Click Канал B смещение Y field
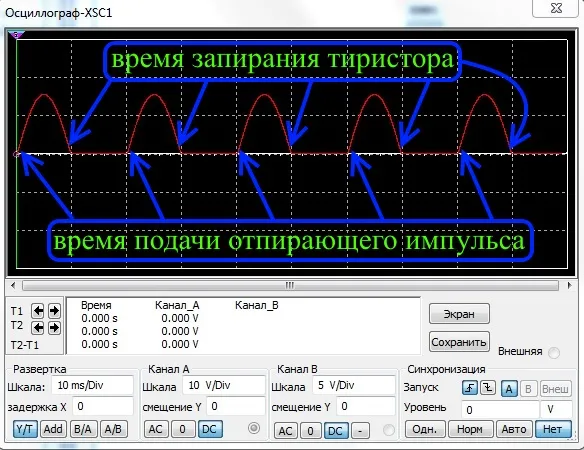 [365, 406]
